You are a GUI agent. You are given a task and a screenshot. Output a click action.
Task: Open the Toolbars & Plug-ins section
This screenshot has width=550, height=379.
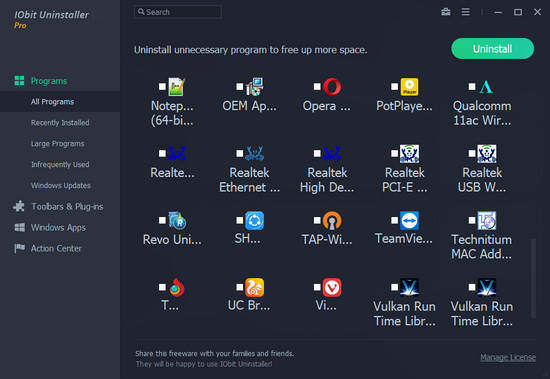coord(67,207)
